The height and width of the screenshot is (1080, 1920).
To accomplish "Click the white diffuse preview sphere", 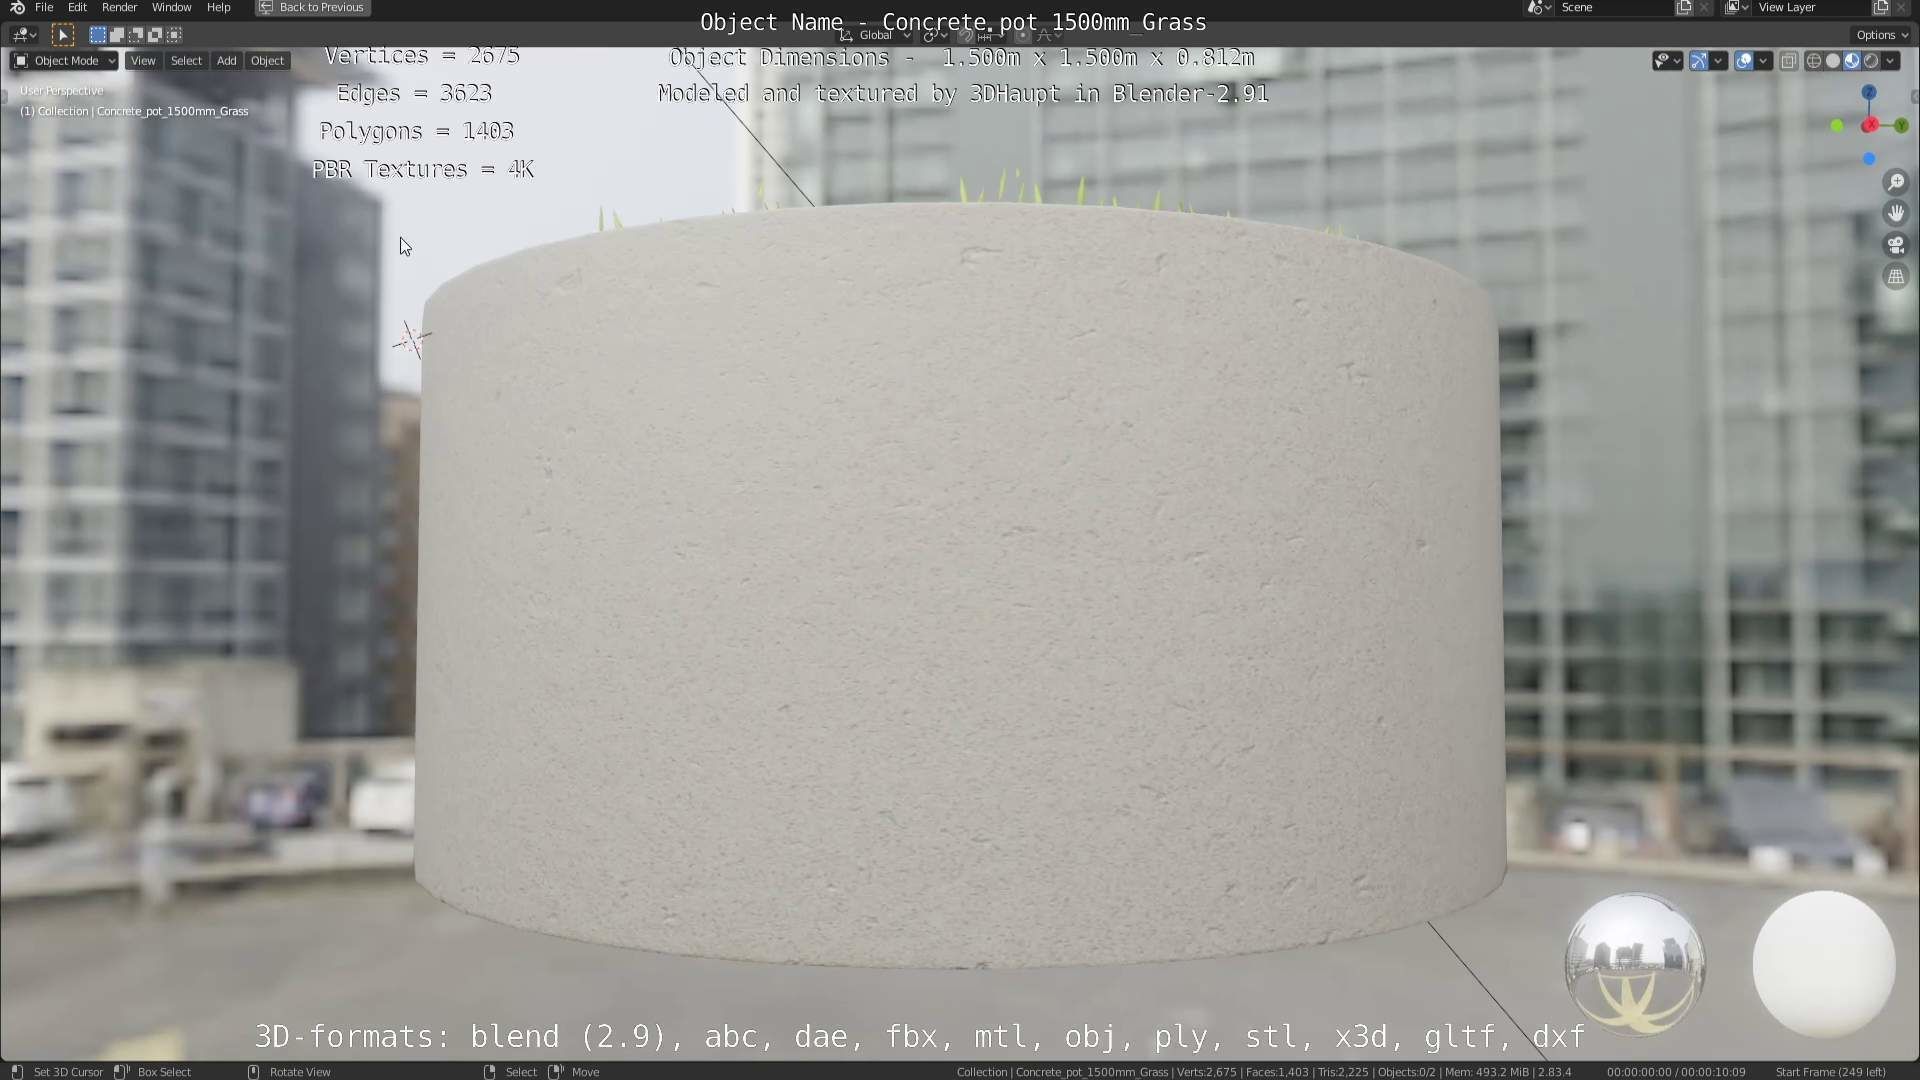I will pyautogui.click(x=1824, y=963).
